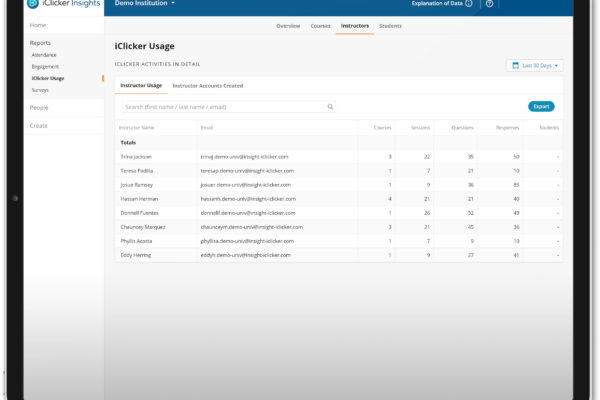
Task: Open Reports section in sidebar
Action: click(40, 43)
